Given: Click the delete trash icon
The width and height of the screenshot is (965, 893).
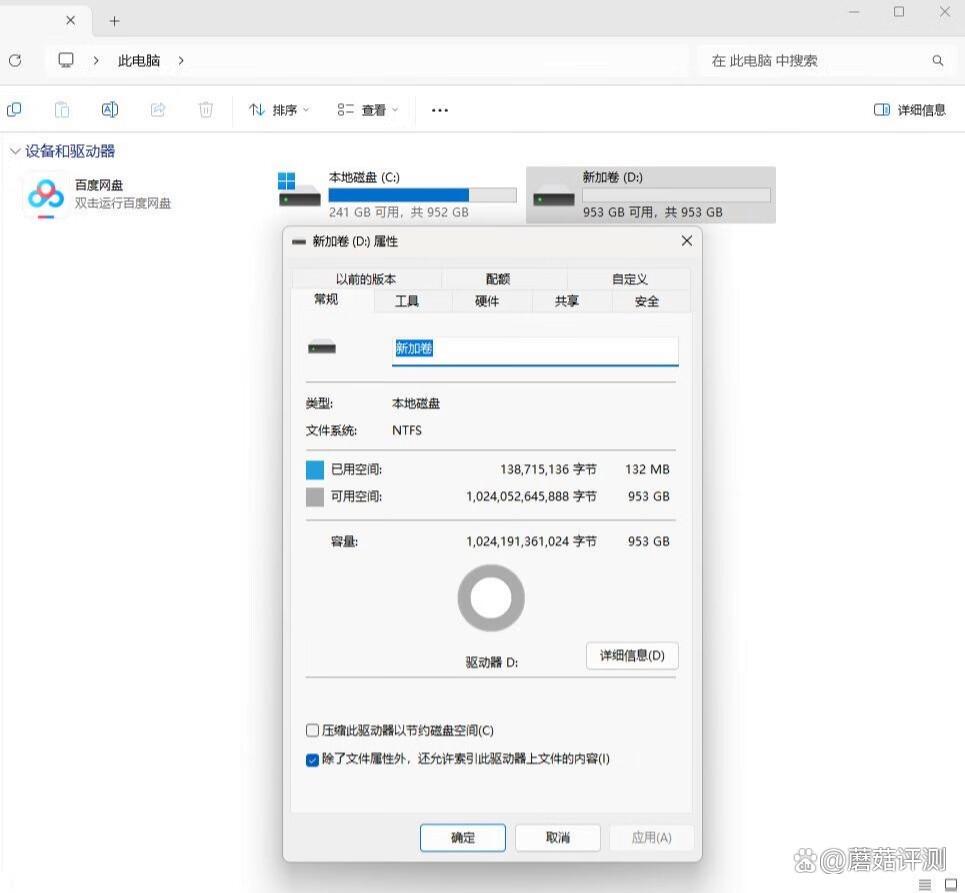Looking at the screenshot, I should tap(206, 110).
